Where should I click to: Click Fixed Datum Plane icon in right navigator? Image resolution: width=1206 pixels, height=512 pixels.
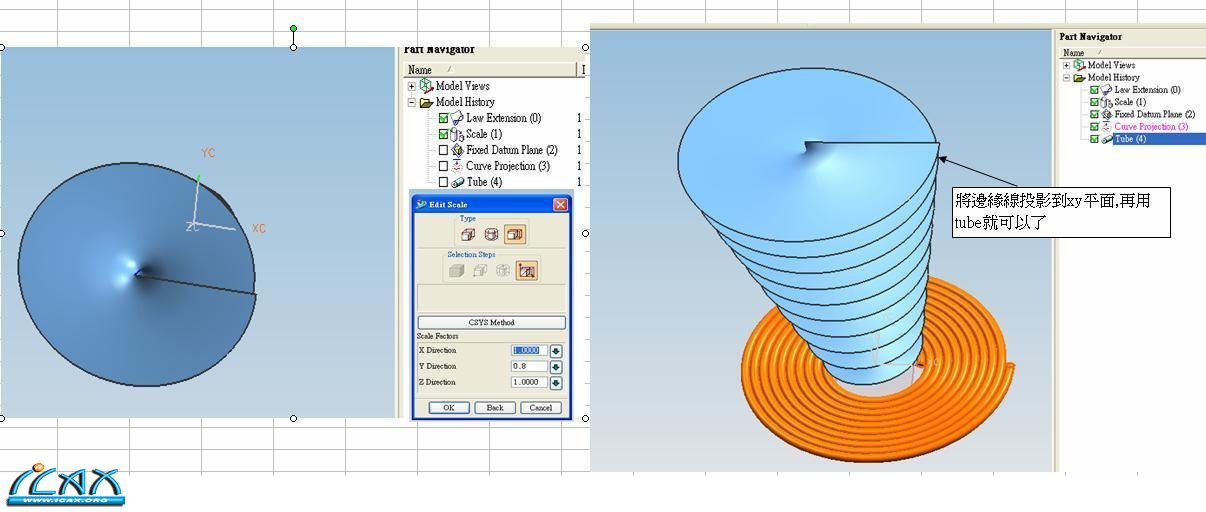pyautogui.click(x=1106, y=114)
